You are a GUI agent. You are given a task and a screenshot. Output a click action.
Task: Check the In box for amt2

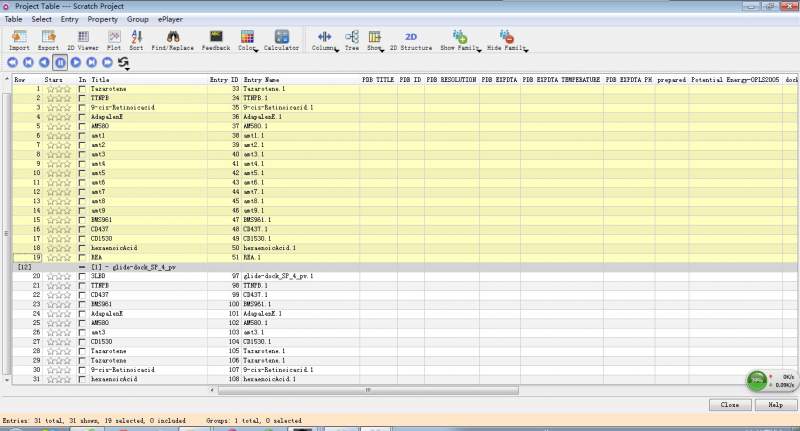(82, 145)
